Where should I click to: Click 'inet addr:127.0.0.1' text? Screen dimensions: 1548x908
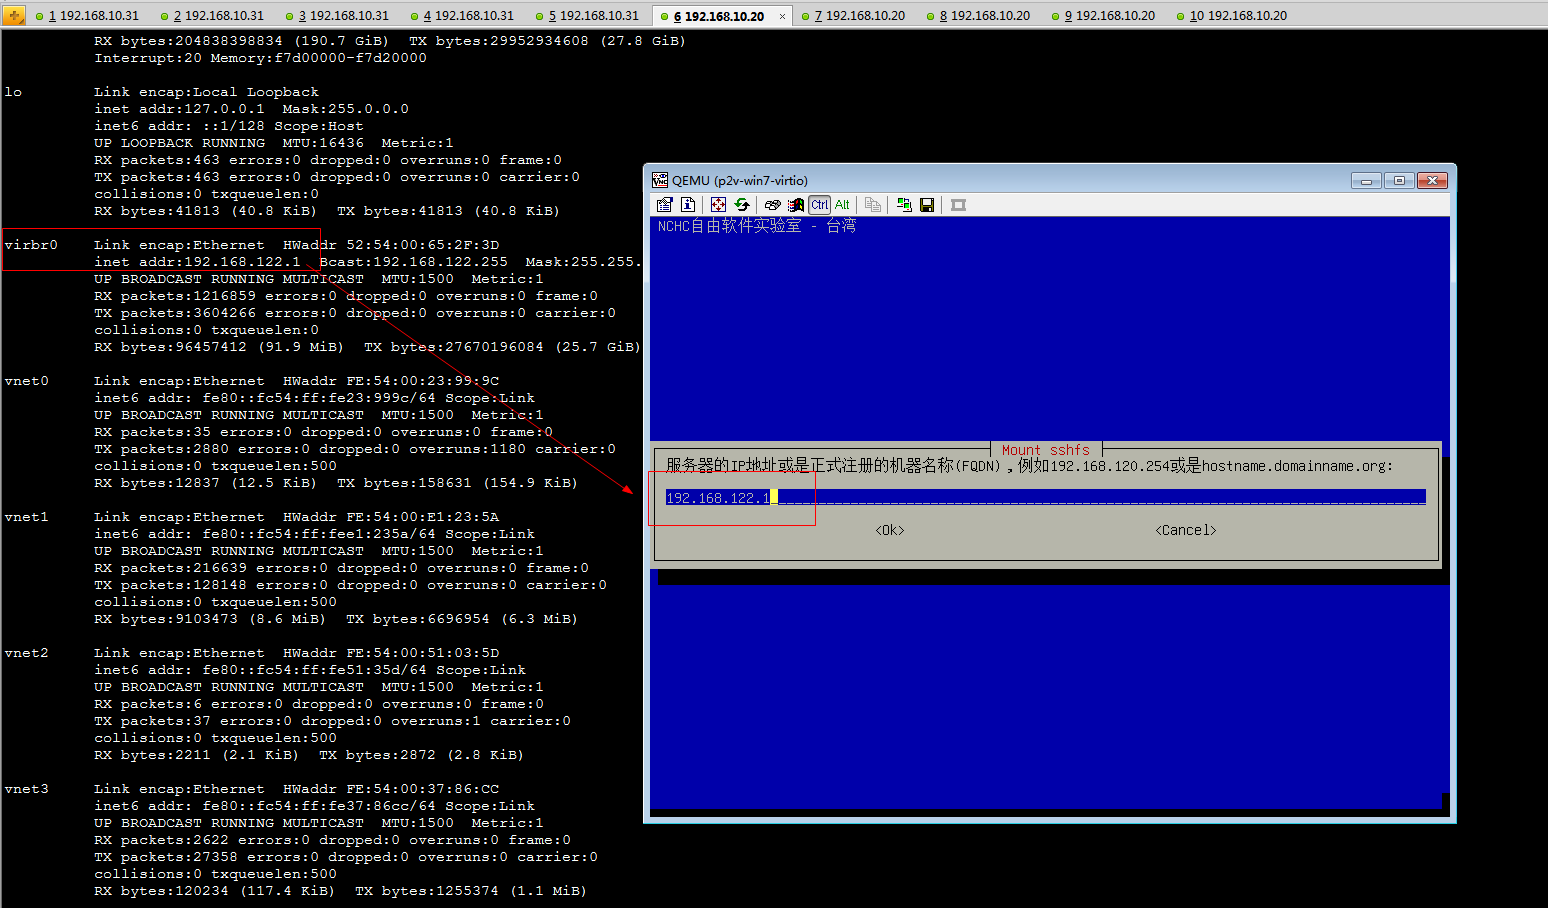coord(179,109)
